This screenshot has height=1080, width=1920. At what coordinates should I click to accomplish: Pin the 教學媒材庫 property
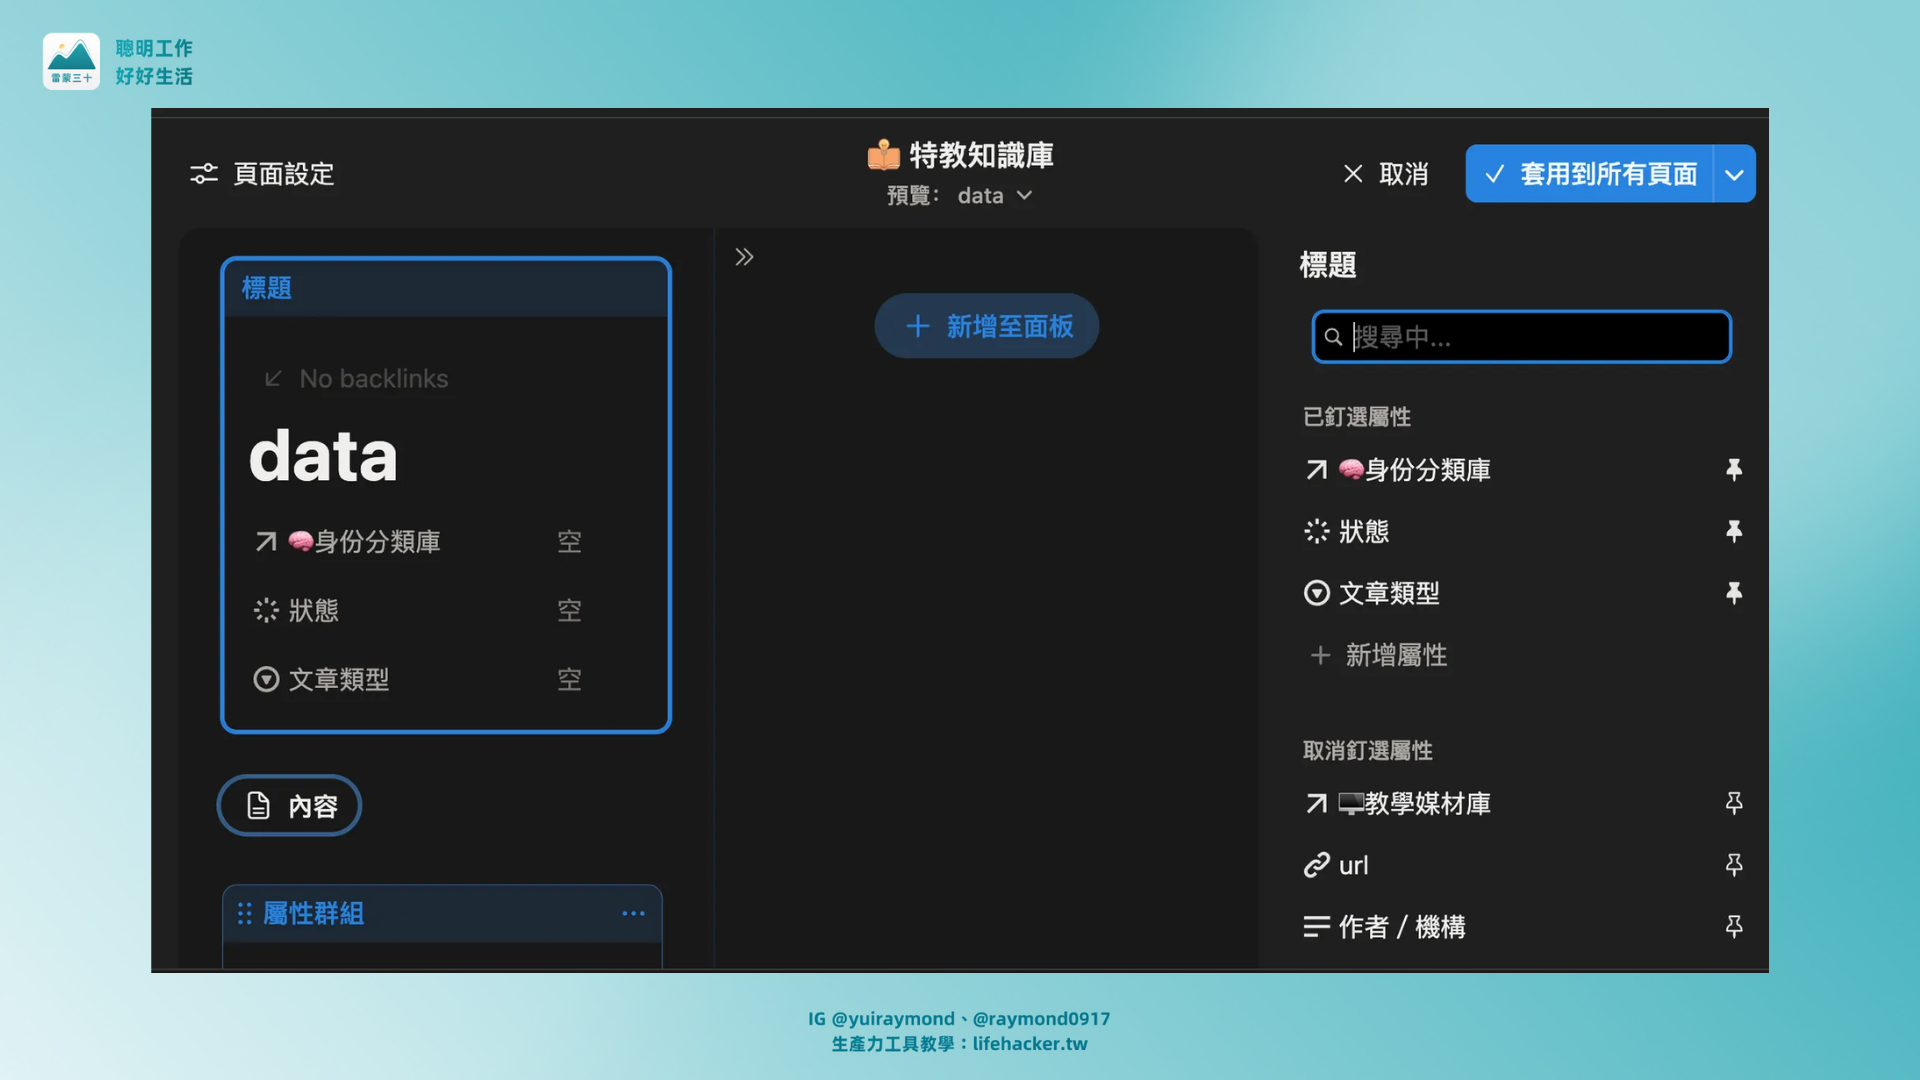1734,803
